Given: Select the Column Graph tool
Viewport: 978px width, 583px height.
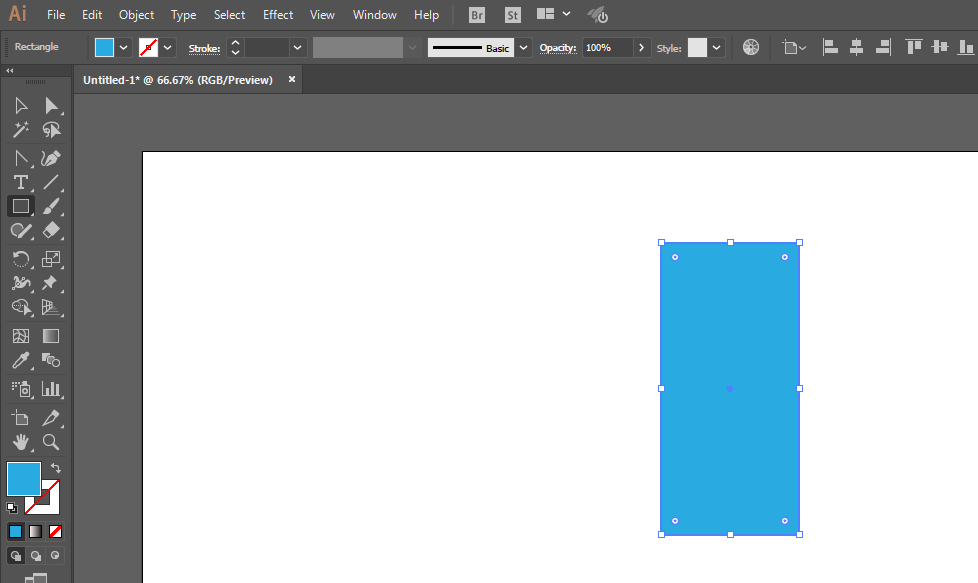Looking at the screenshot, I should pos(51,389).
